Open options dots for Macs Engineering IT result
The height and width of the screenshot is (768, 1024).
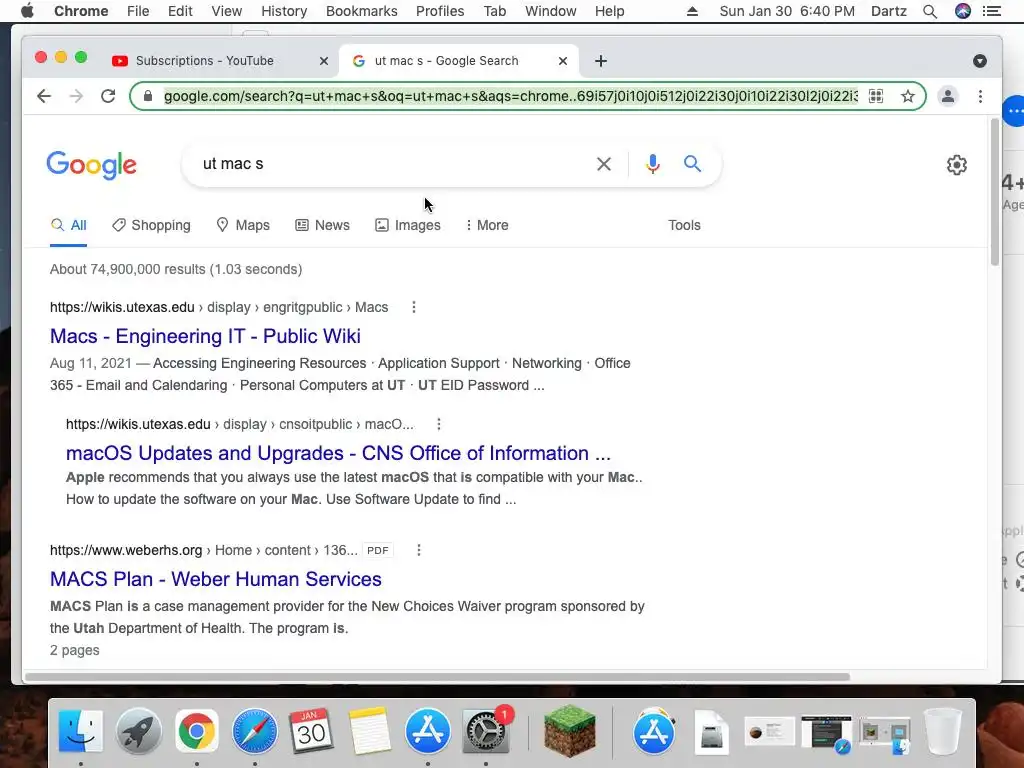[413, 307]
